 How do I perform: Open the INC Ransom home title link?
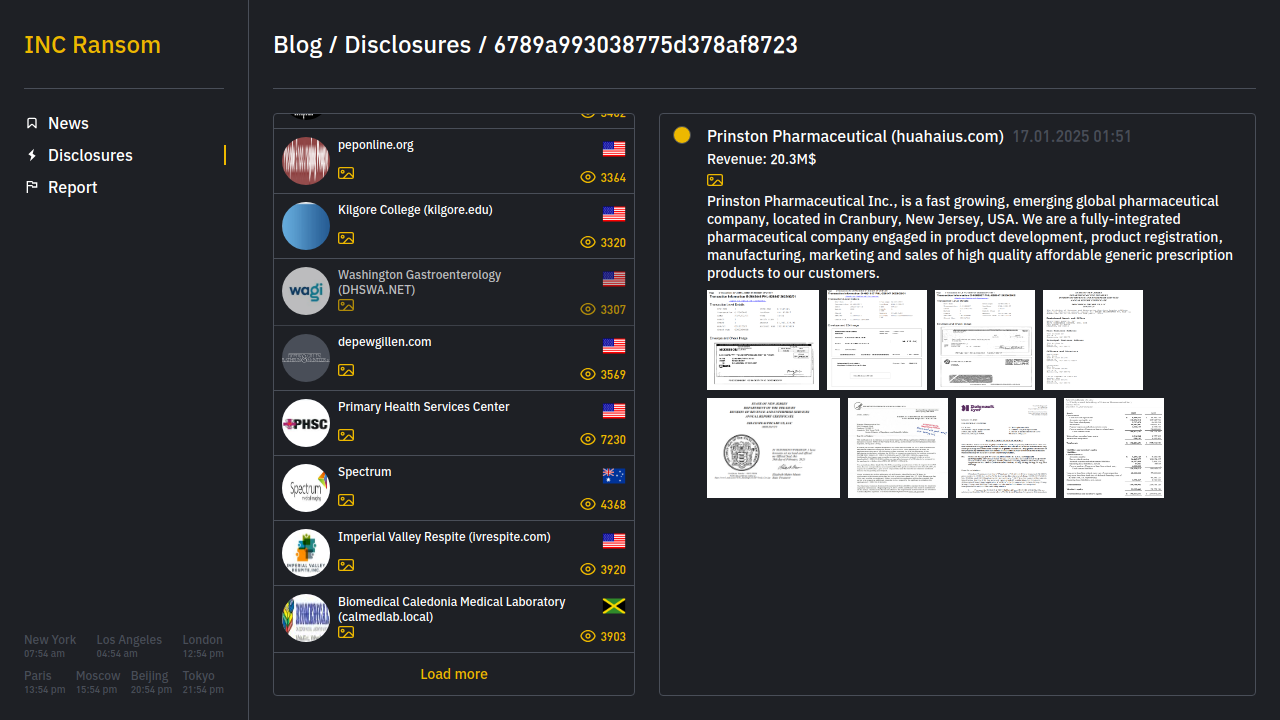click(92, 45)
